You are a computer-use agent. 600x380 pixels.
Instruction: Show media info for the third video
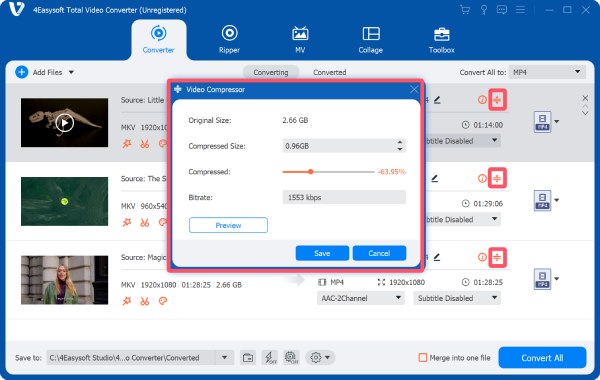(482, 257)
